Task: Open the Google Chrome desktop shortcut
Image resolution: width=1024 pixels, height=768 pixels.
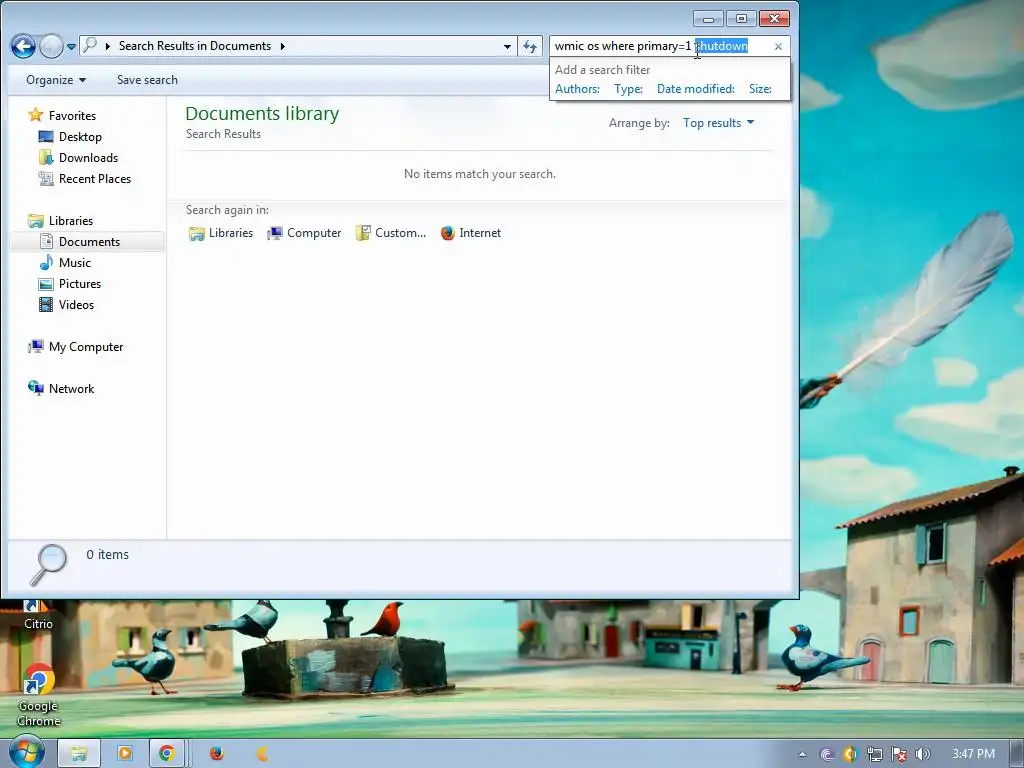Action: coord(39,696)
